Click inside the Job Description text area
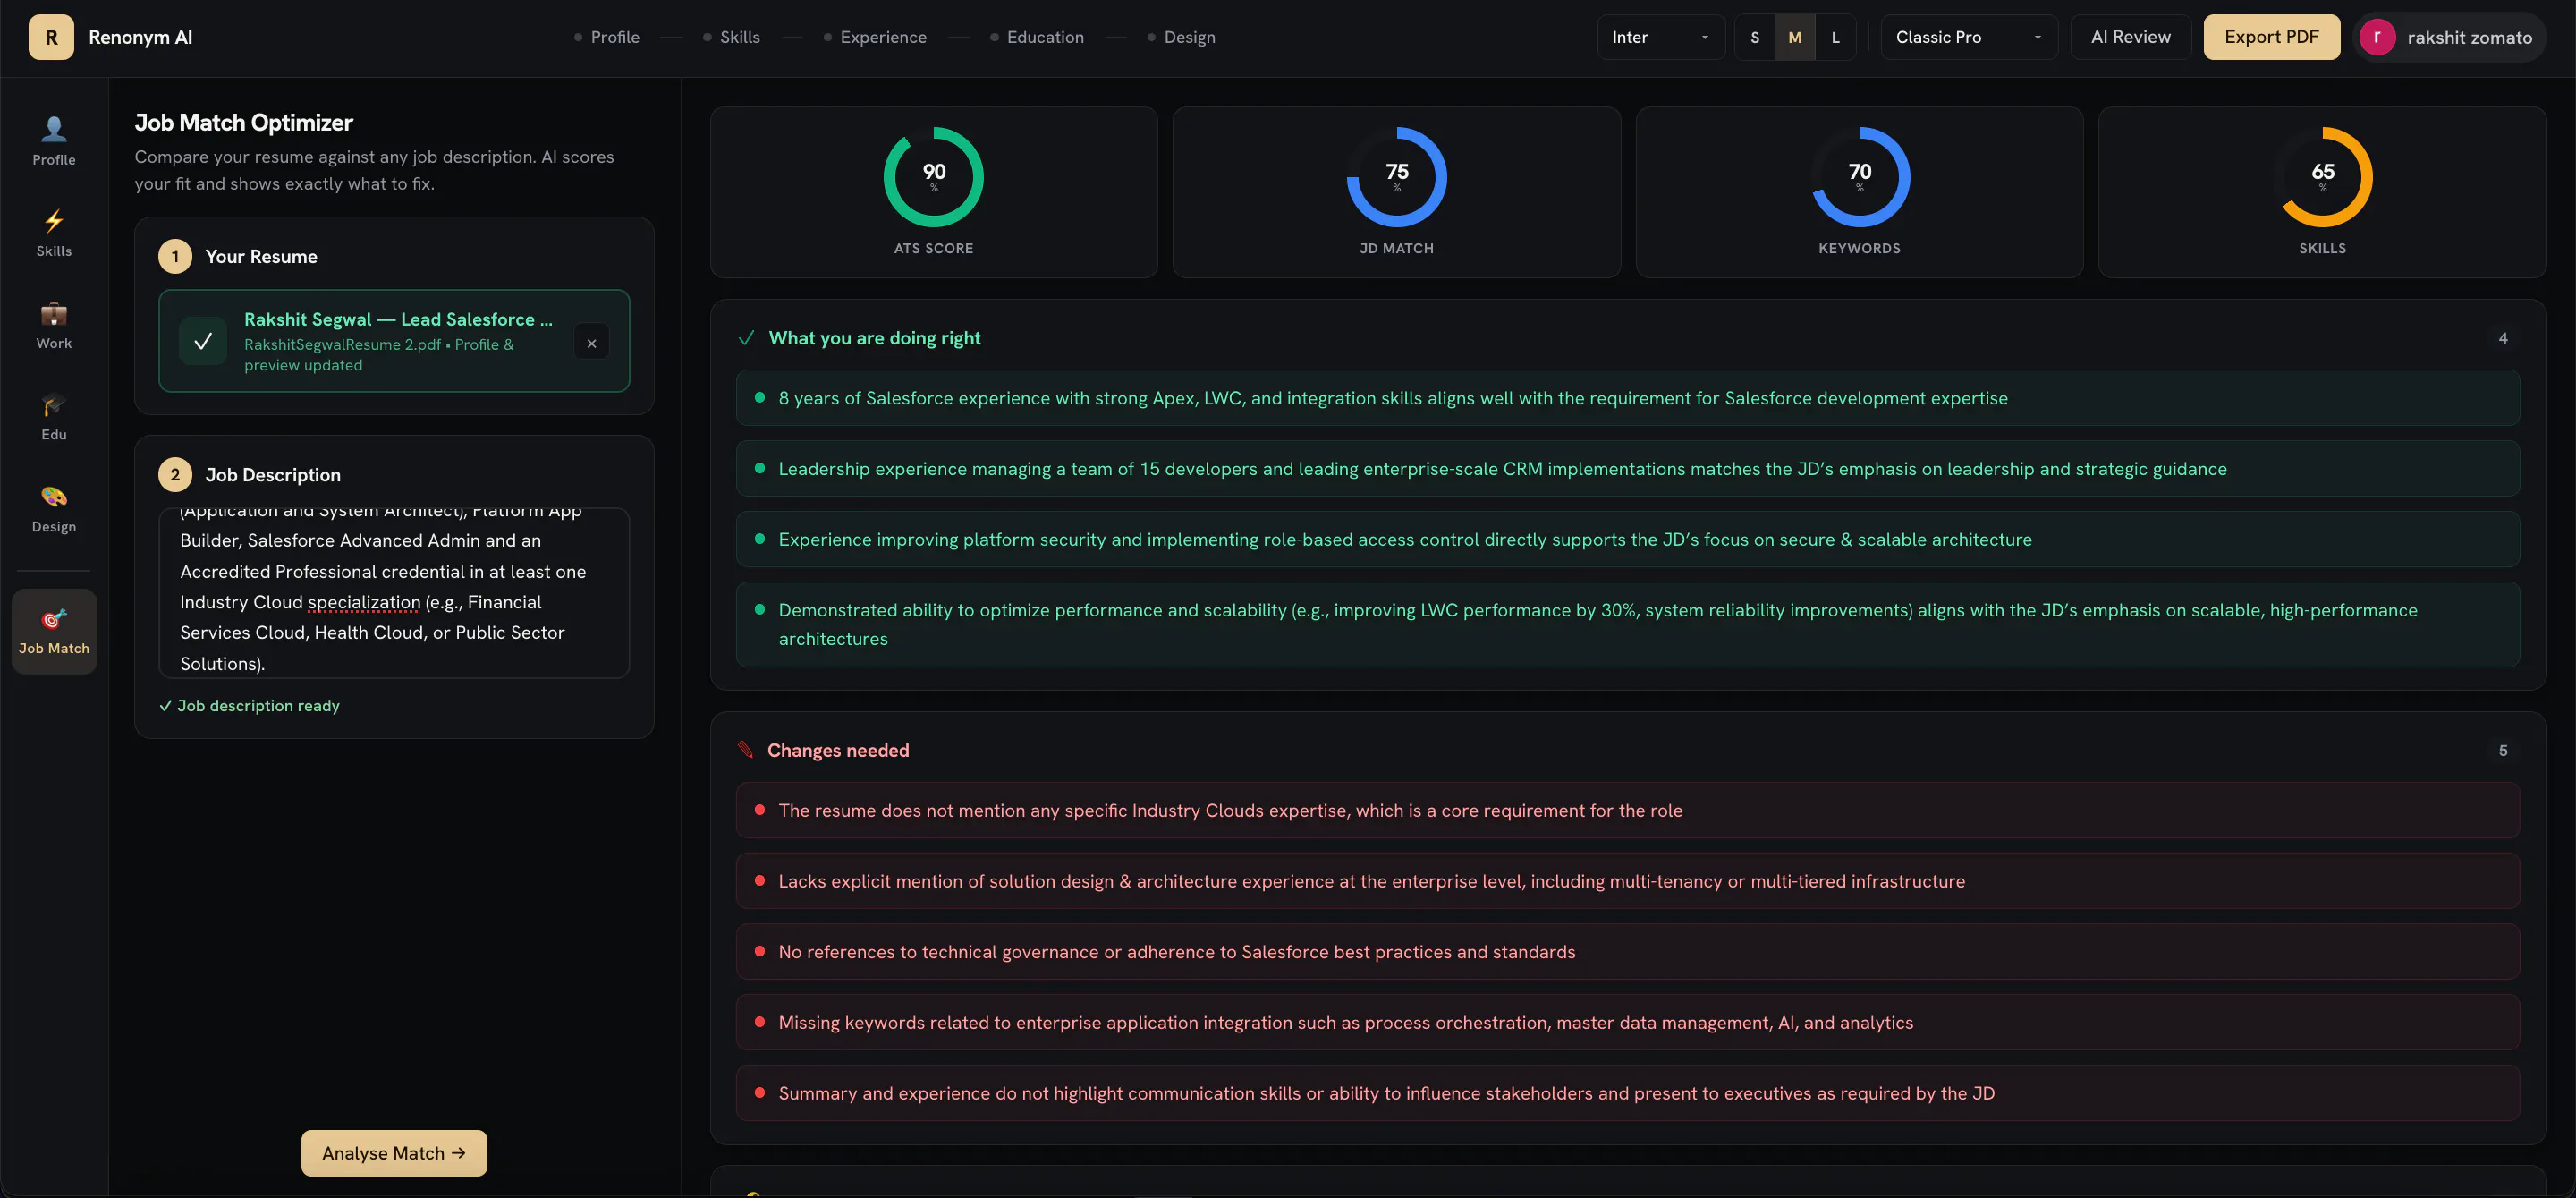Image resolution: width=2576 pixels, height=1198 pixels. [394, 593]
